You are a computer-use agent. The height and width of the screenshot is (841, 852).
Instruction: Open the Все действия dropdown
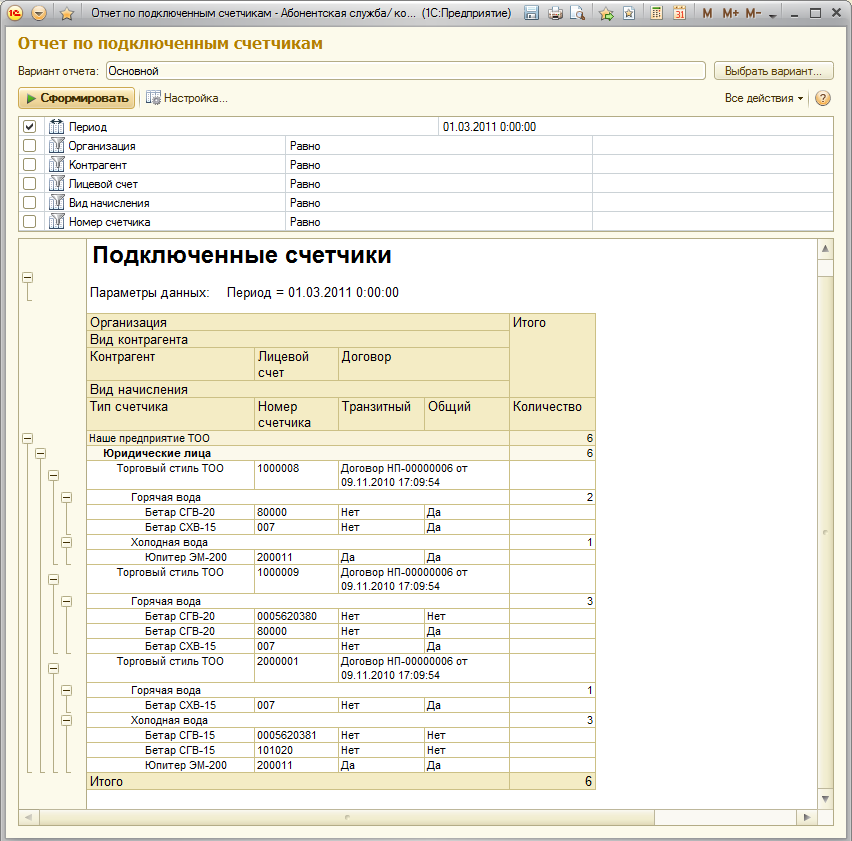coord(764,98)
